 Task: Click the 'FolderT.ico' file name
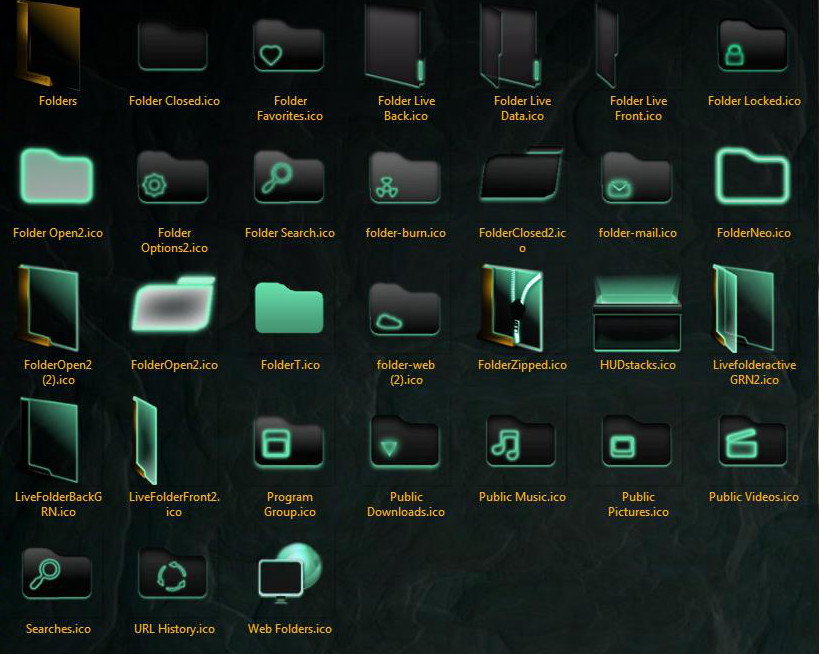point(290,365)
